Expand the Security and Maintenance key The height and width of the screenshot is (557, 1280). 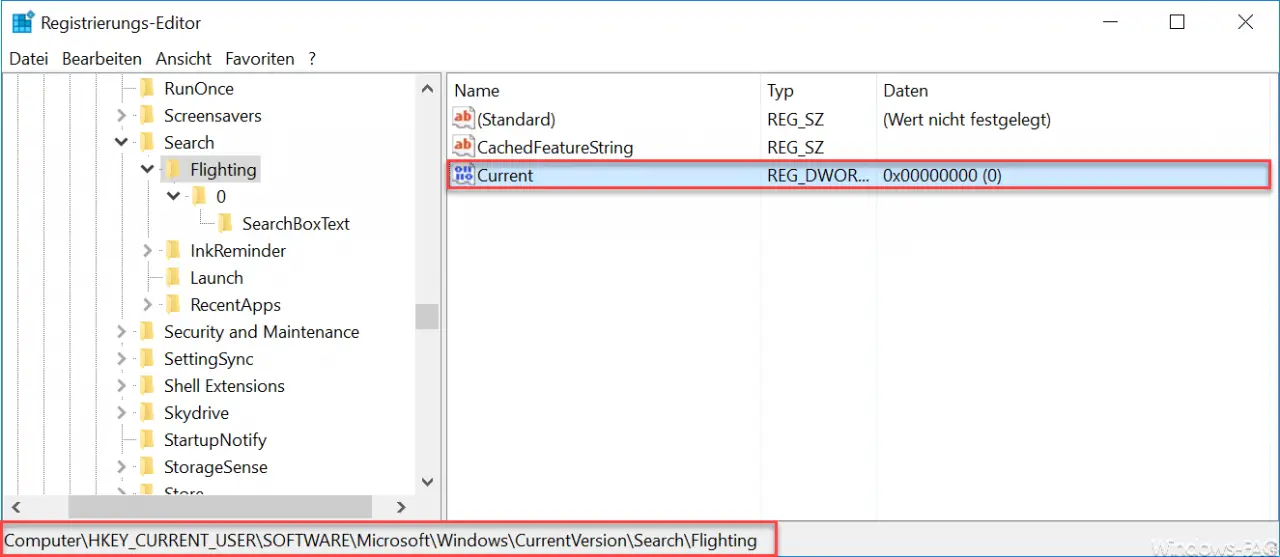pos(122,332)
